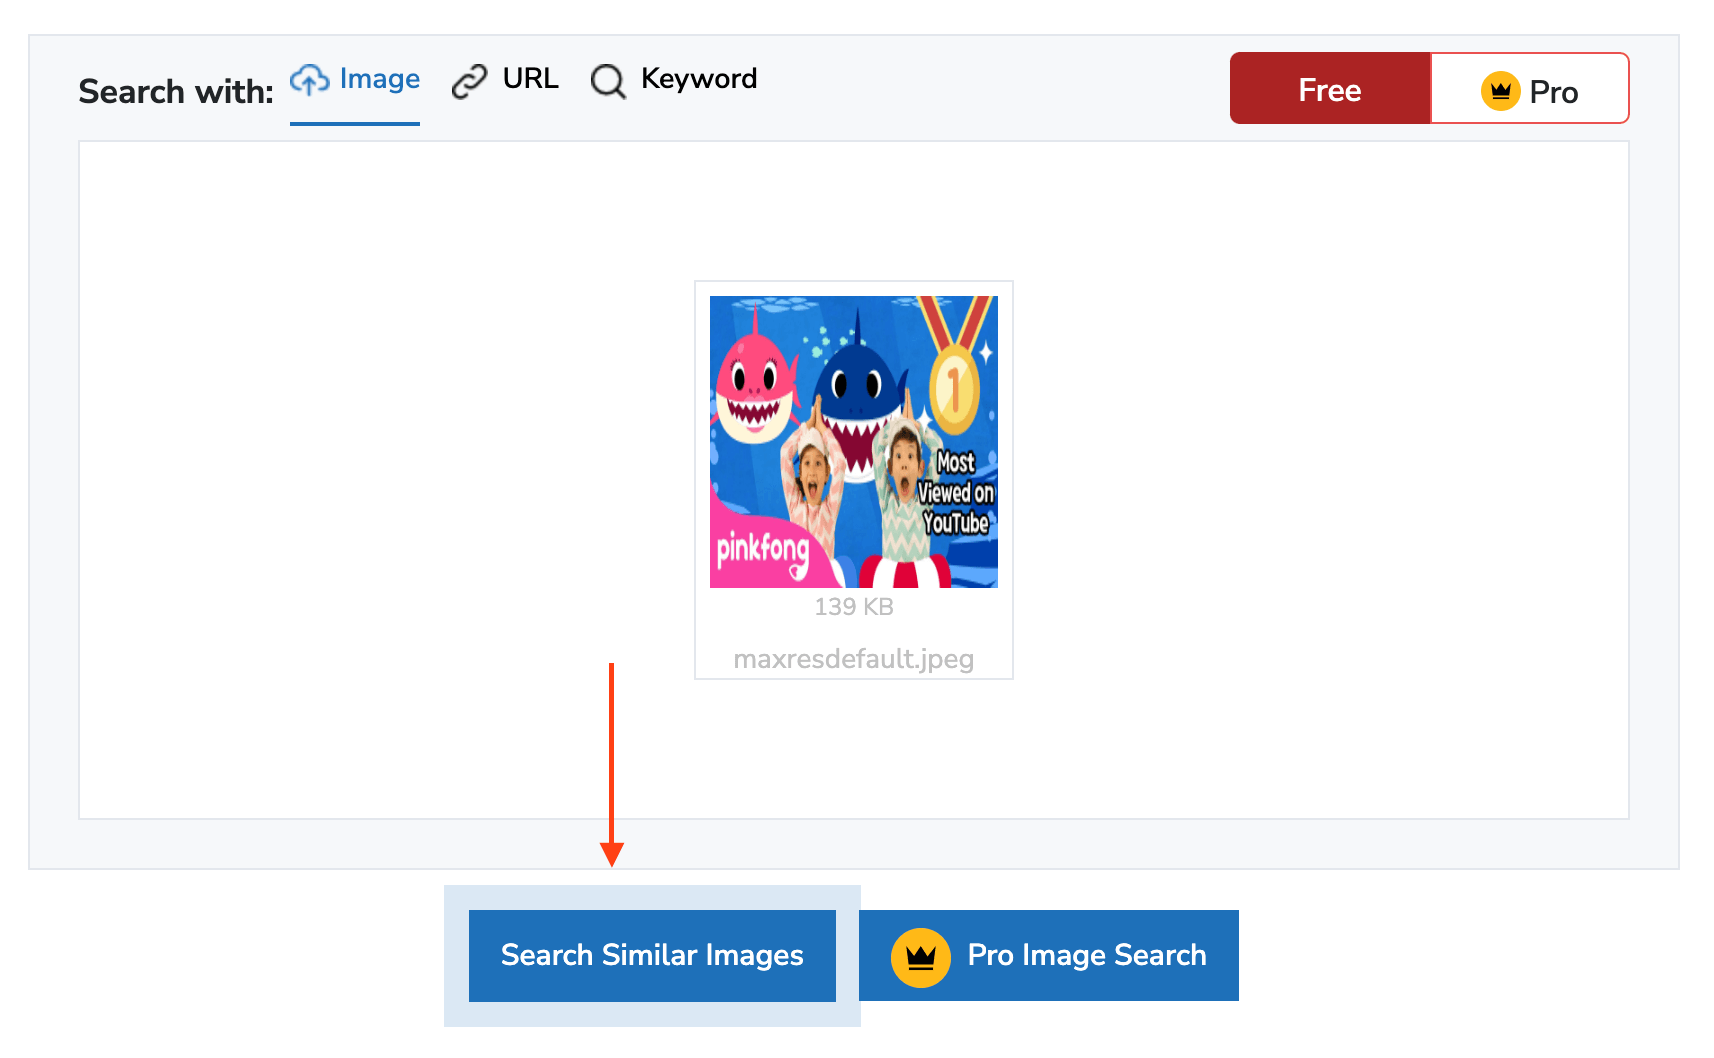This screenshot has width=1714, height=1058.
Task: Click the crown icon in Pro toggle
Action: coord(1500,91)
